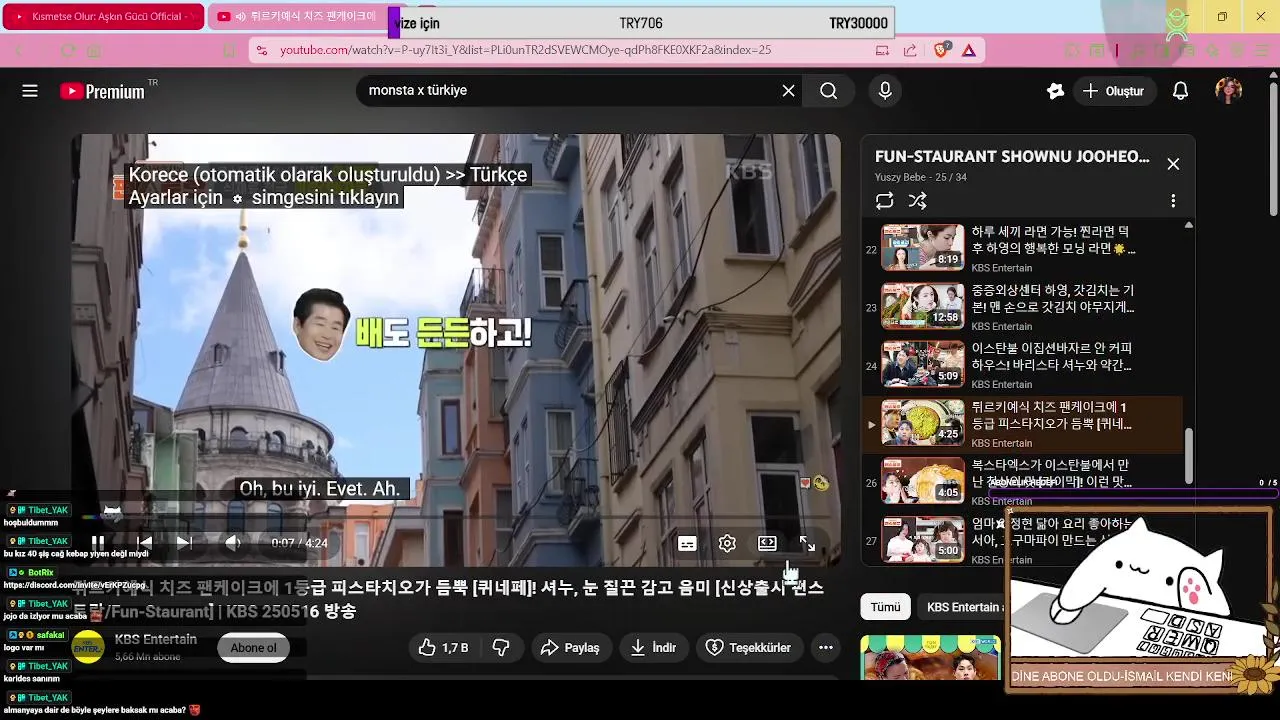
Task: Open player settings gear
Action: (x=727, y=543)
